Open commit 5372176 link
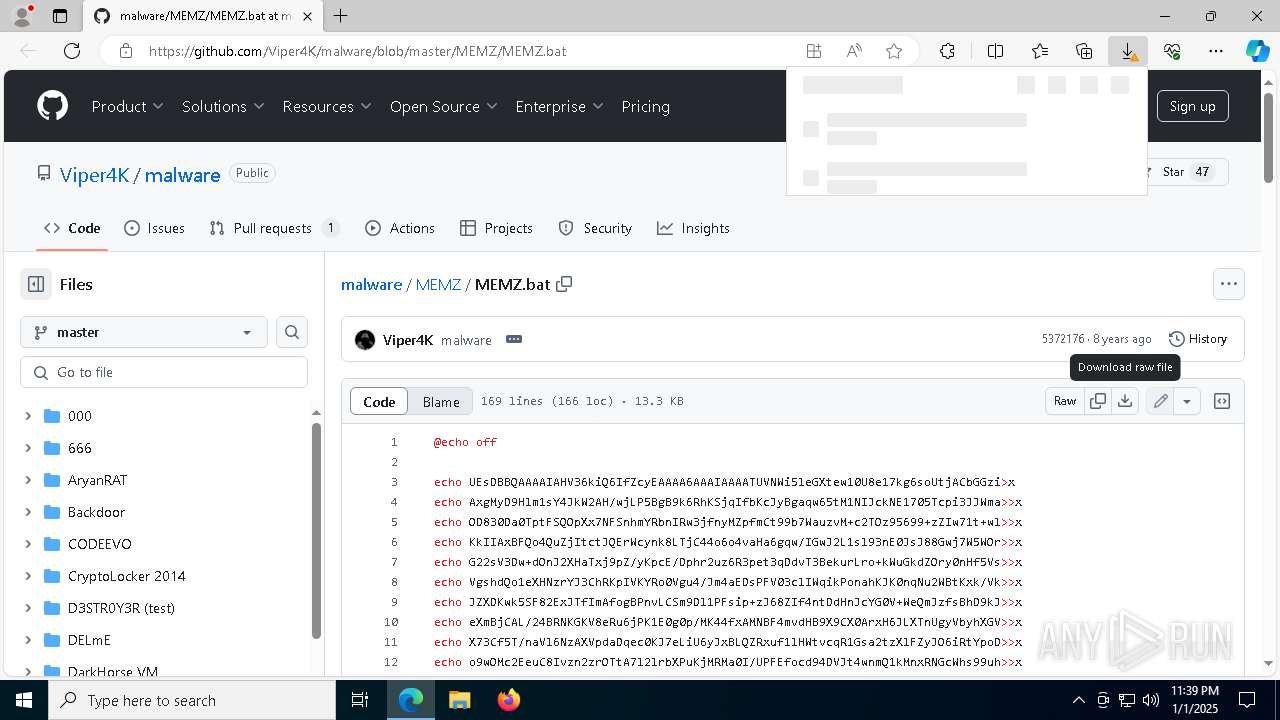This screenshot has width=1280, height=720. (x=1063, y=339)
